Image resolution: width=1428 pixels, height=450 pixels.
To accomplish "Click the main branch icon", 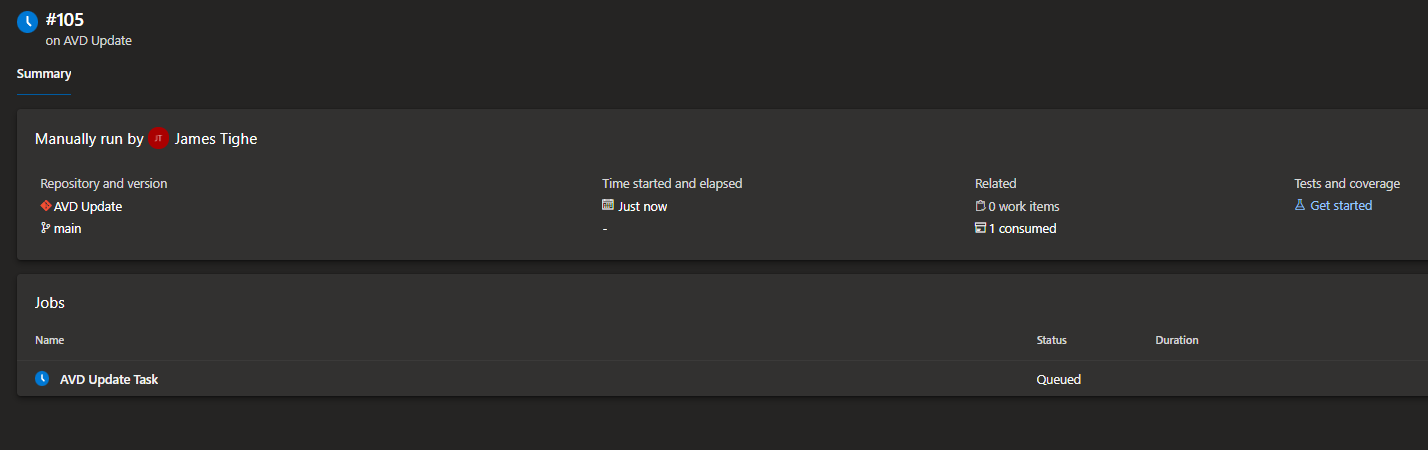I will (x=46, y=228).
